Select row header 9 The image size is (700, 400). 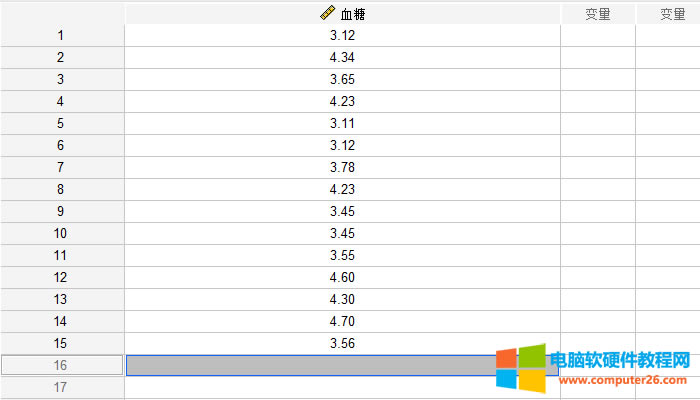click(62, 211)
